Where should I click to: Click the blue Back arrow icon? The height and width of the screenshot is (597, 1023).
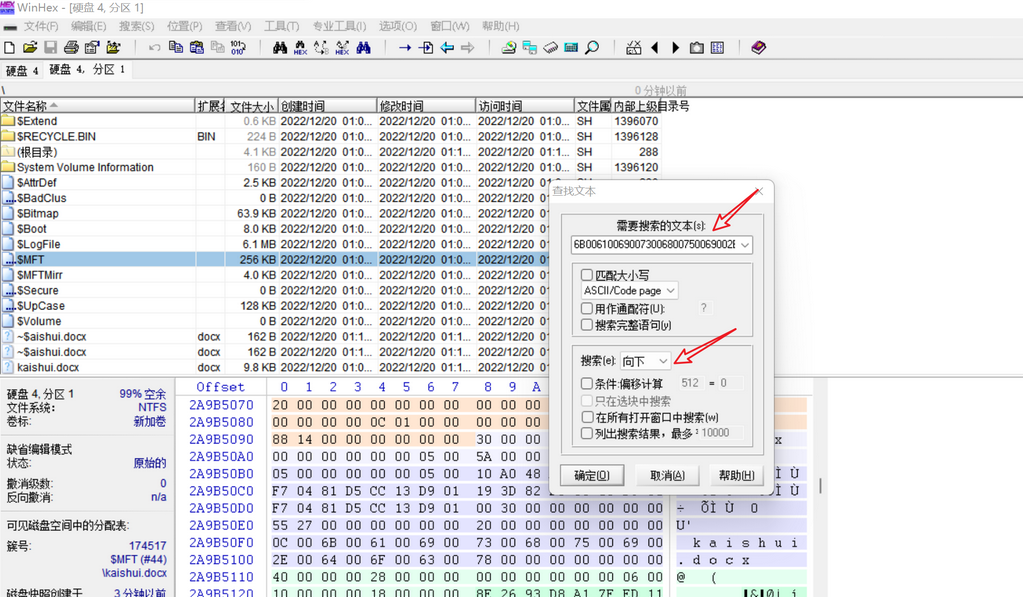447,48
